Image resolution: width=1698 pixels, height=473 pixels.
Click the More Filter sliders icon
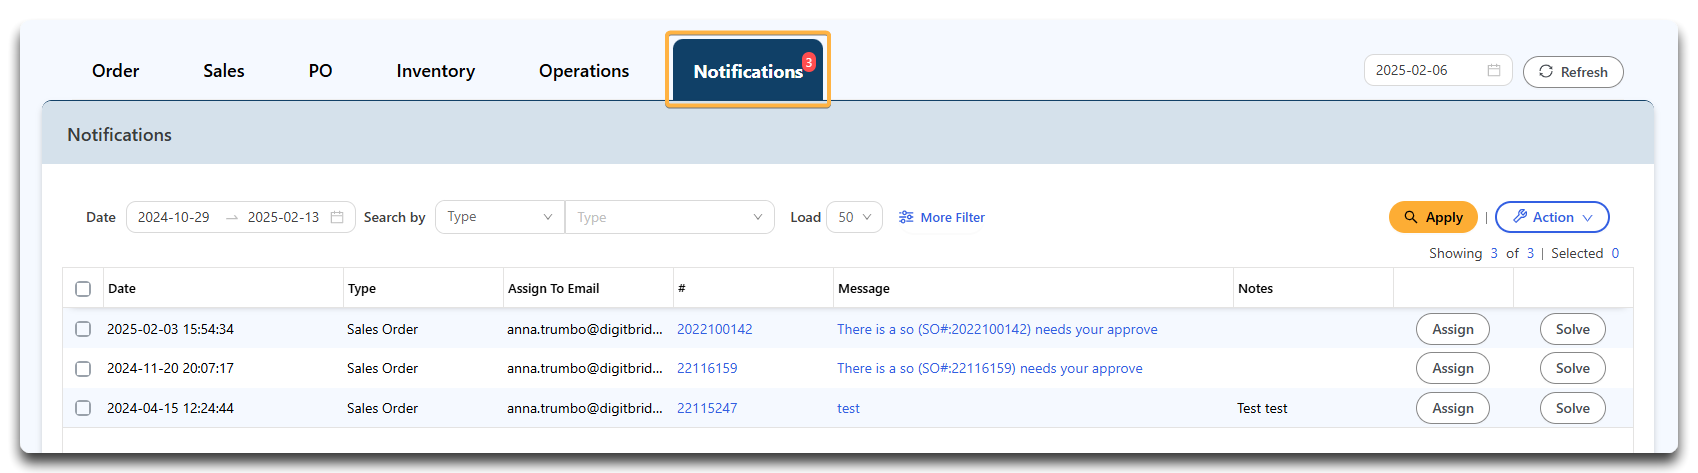(906, 217)
